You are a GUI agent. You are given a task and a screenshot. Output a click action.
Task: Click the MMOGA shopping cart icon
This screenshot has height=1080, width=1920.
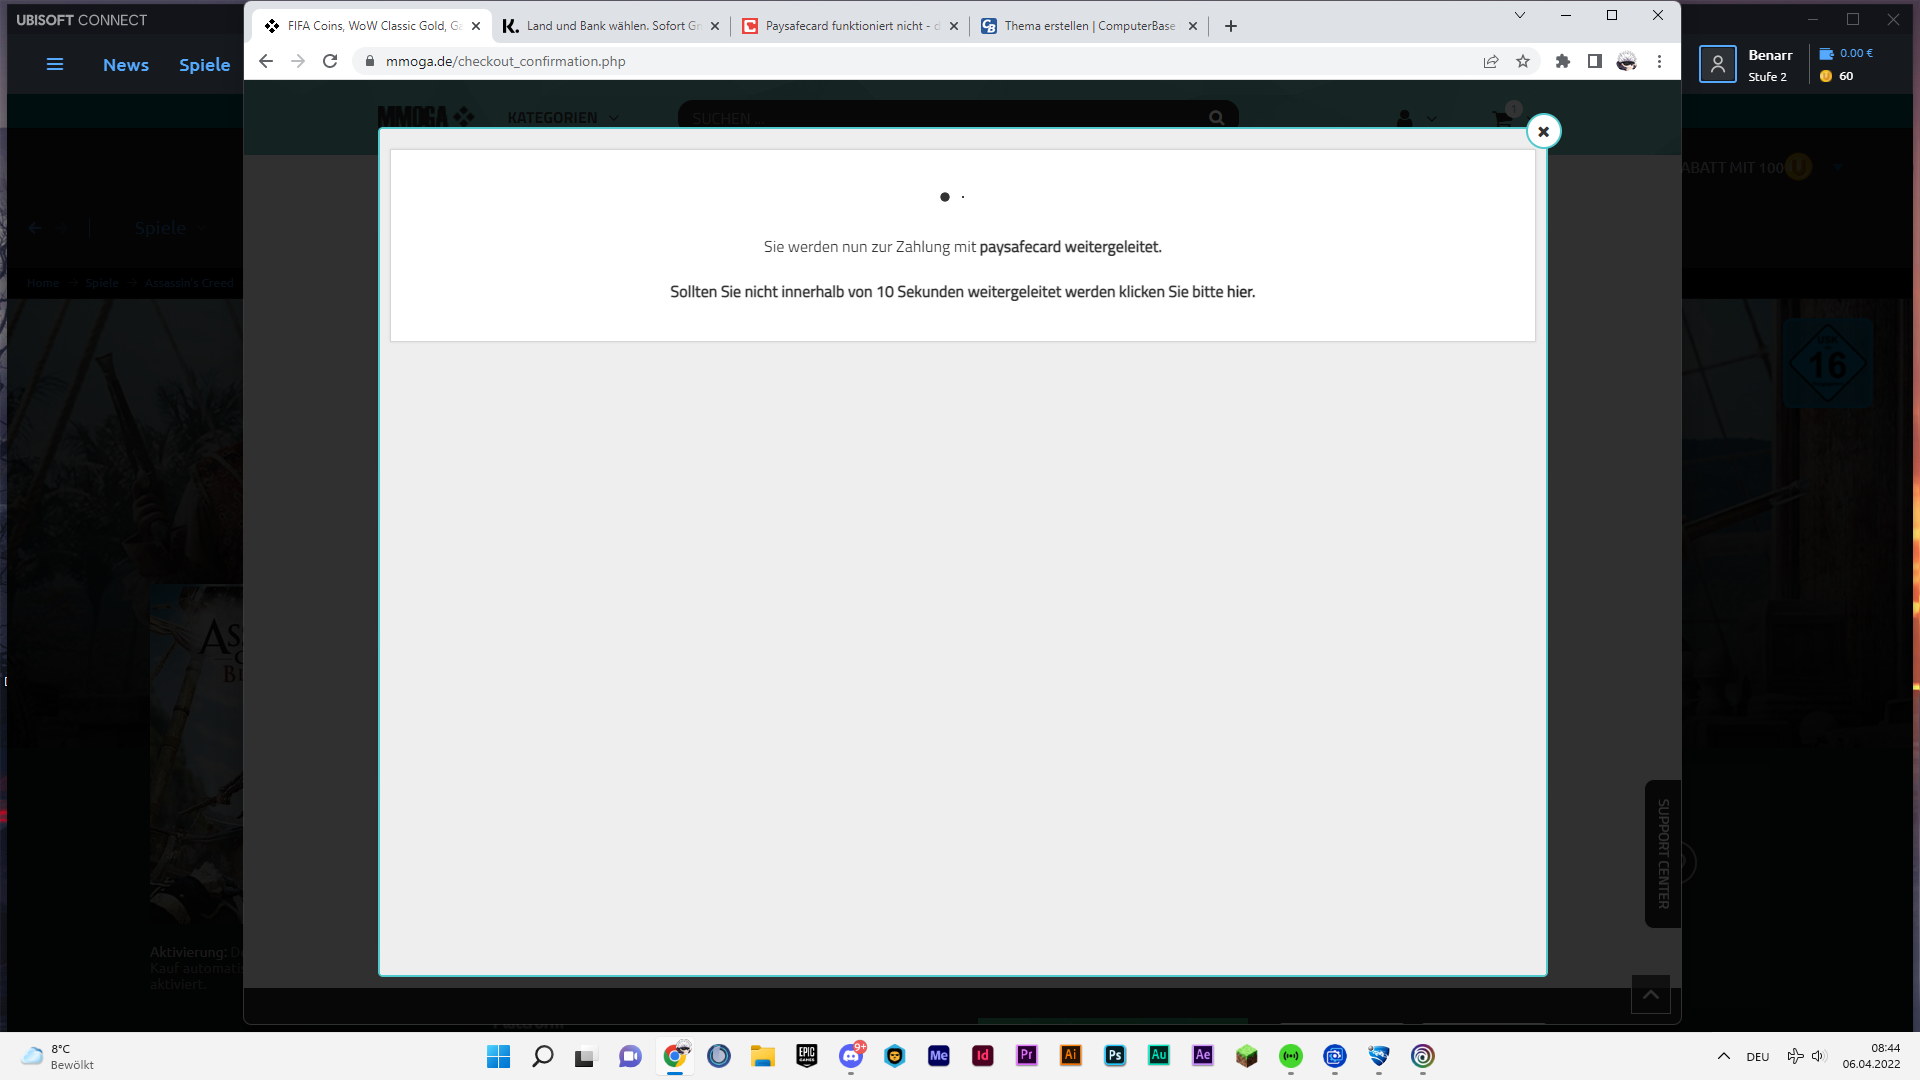(x=1502, y=117)
